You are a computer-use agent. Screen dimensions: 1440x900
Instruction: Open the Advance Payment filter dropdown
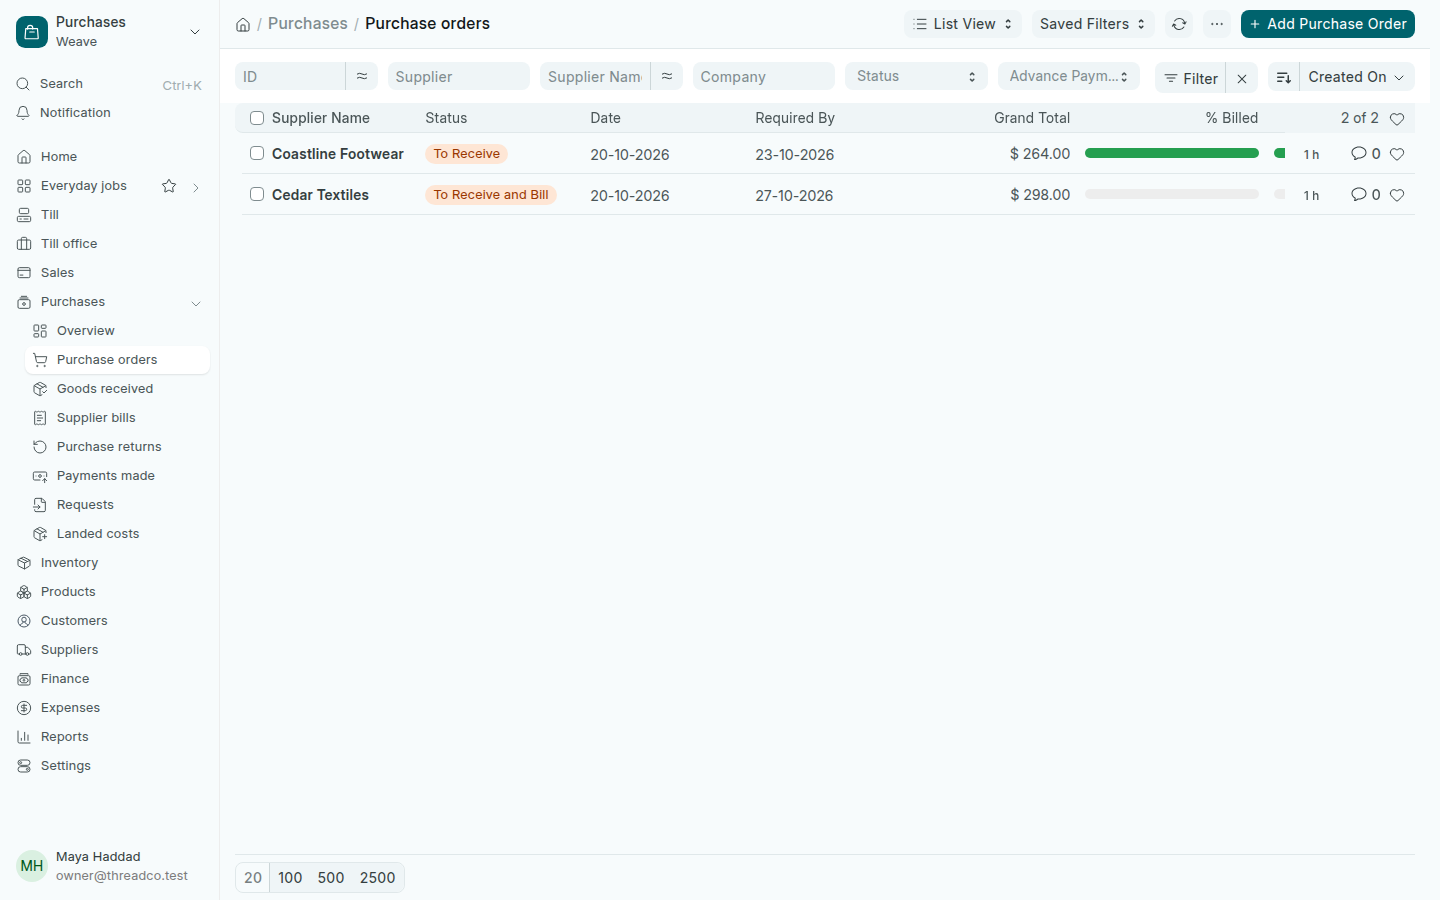pos(1069,76)
